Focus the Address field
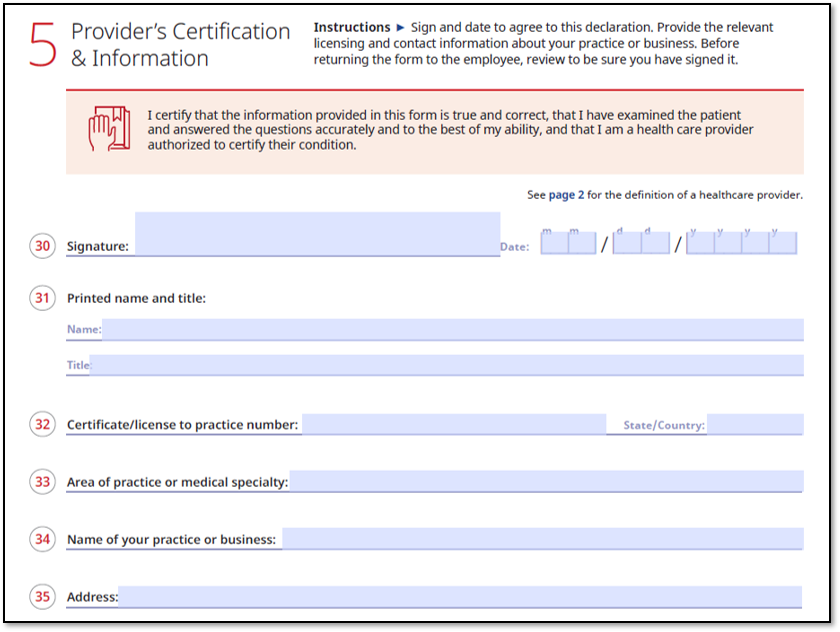Screen dimensions: 840x632 460,597
